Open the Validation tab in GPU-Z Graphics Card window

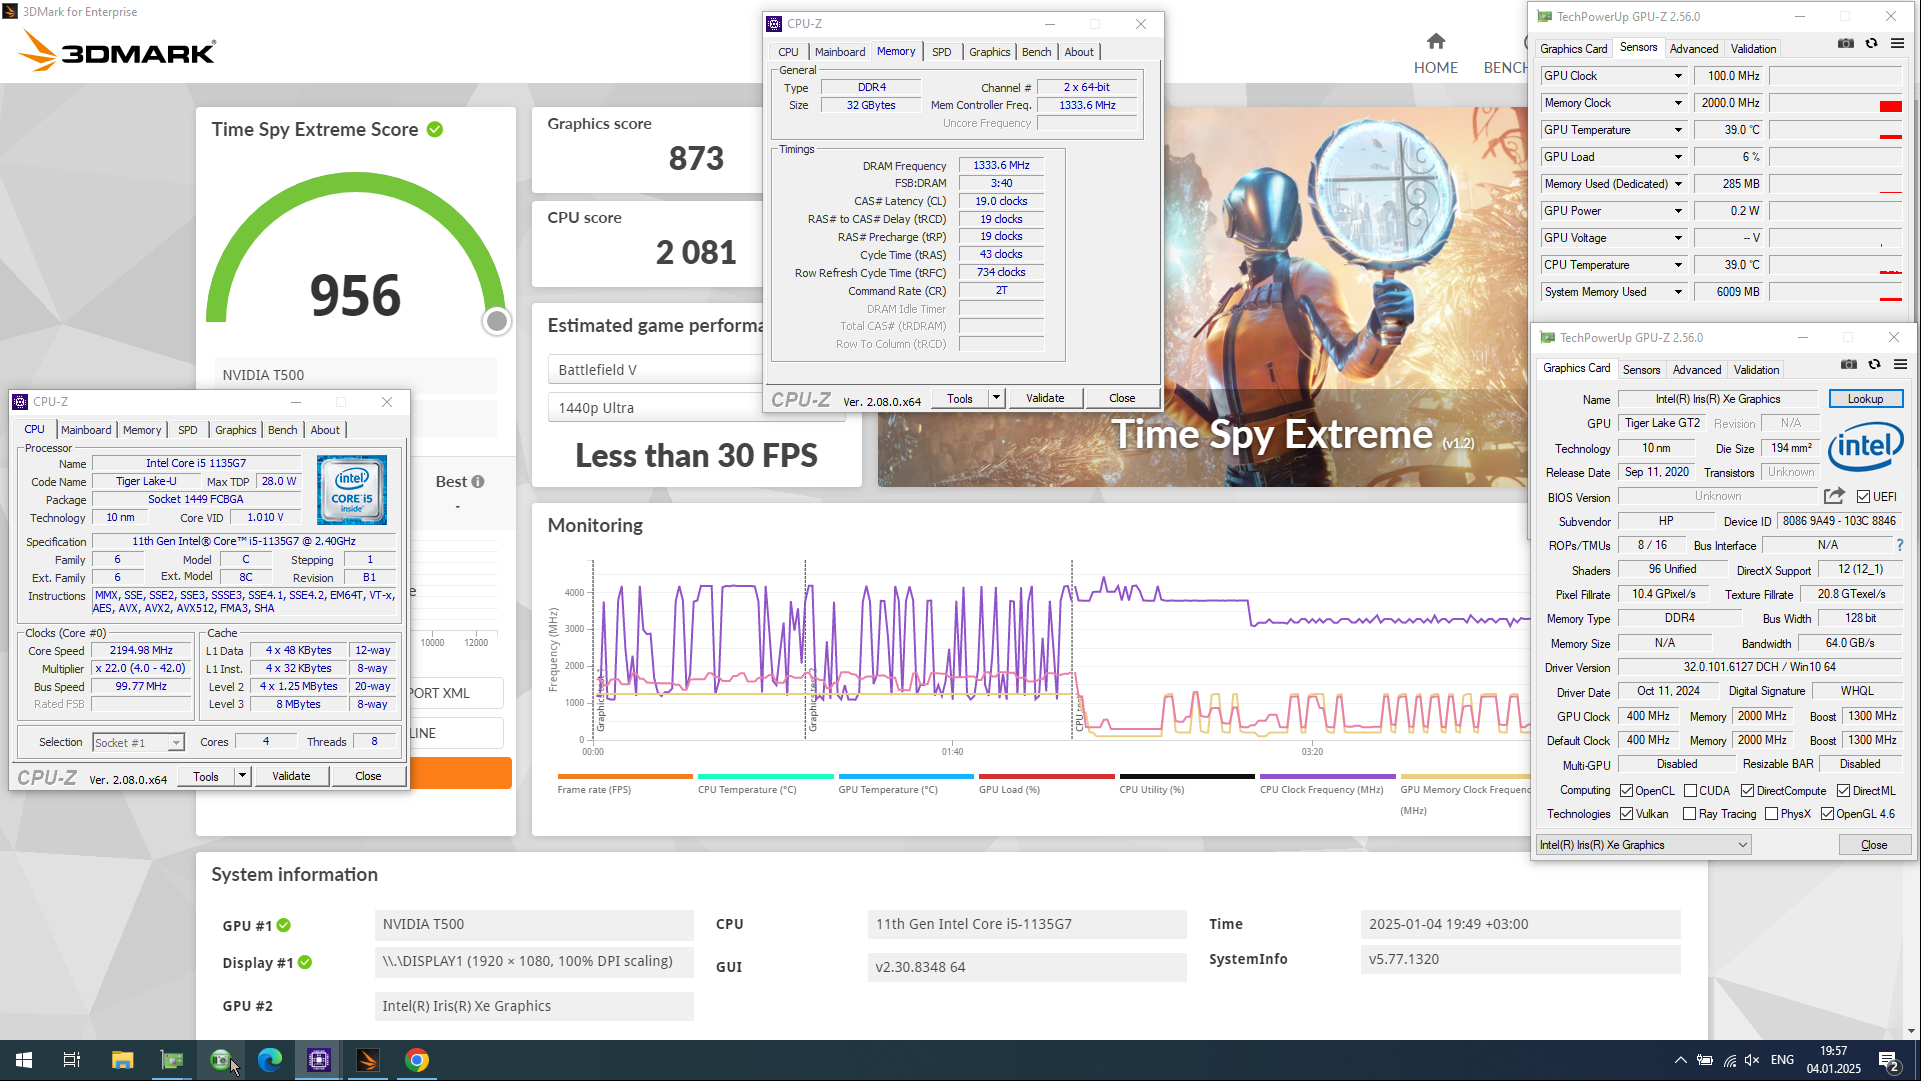tap(1757, 370)
